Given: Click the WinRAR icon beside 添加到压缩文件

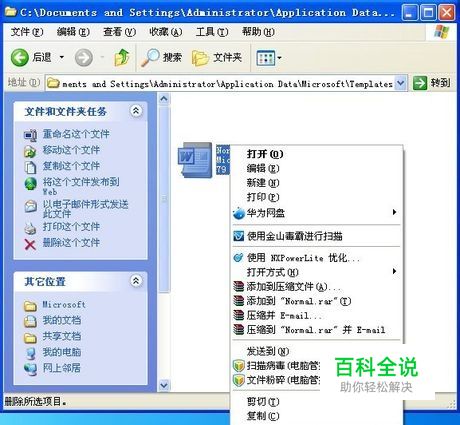Looking at the screenshot, I should point(239,286).
